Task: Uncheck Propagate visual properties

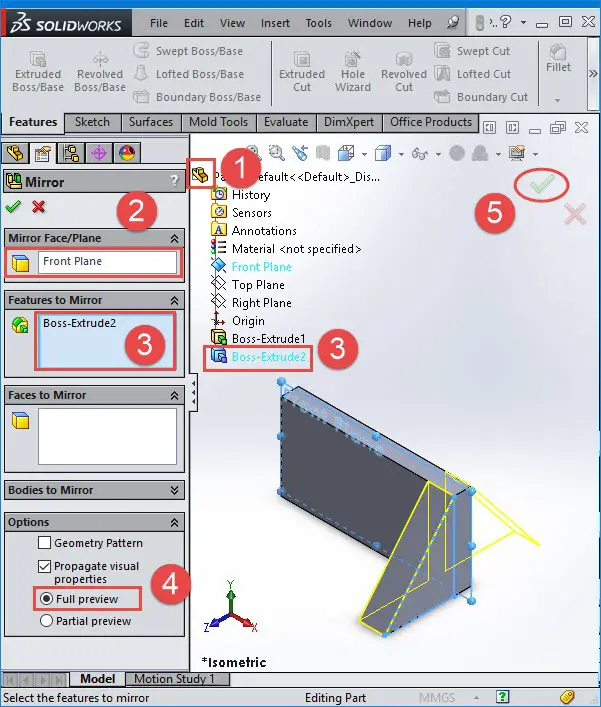Action: click(x=45, y=566)
